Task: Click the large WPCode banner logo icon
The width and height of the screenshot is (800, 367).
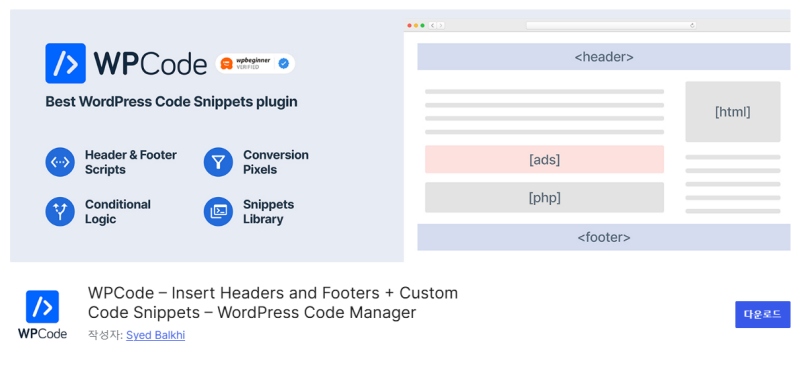Action: (x=65, y=63)
